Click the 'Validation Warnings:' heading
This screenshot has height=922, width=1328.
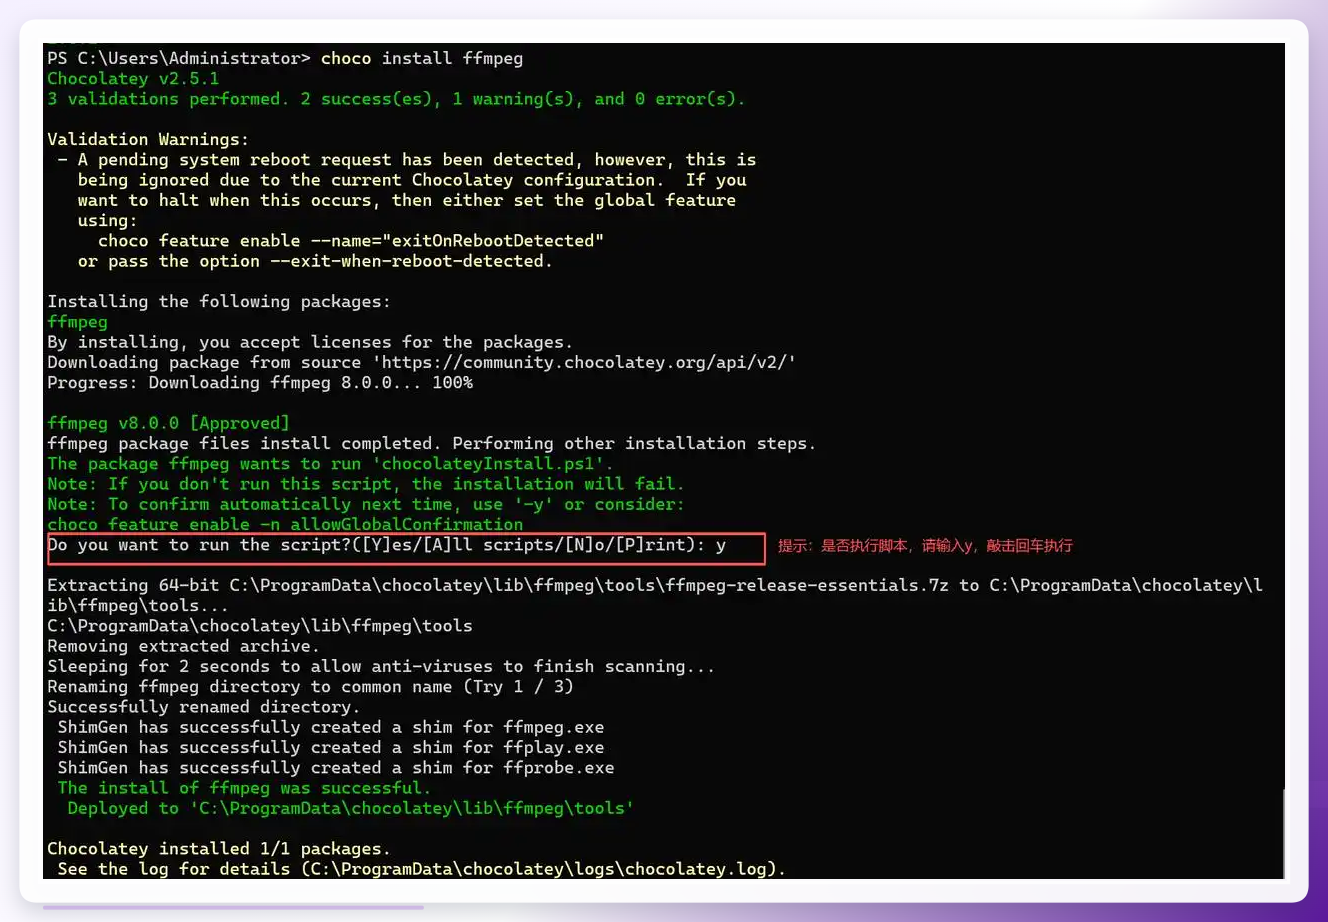pyautogui.click(x=148, y=139)
